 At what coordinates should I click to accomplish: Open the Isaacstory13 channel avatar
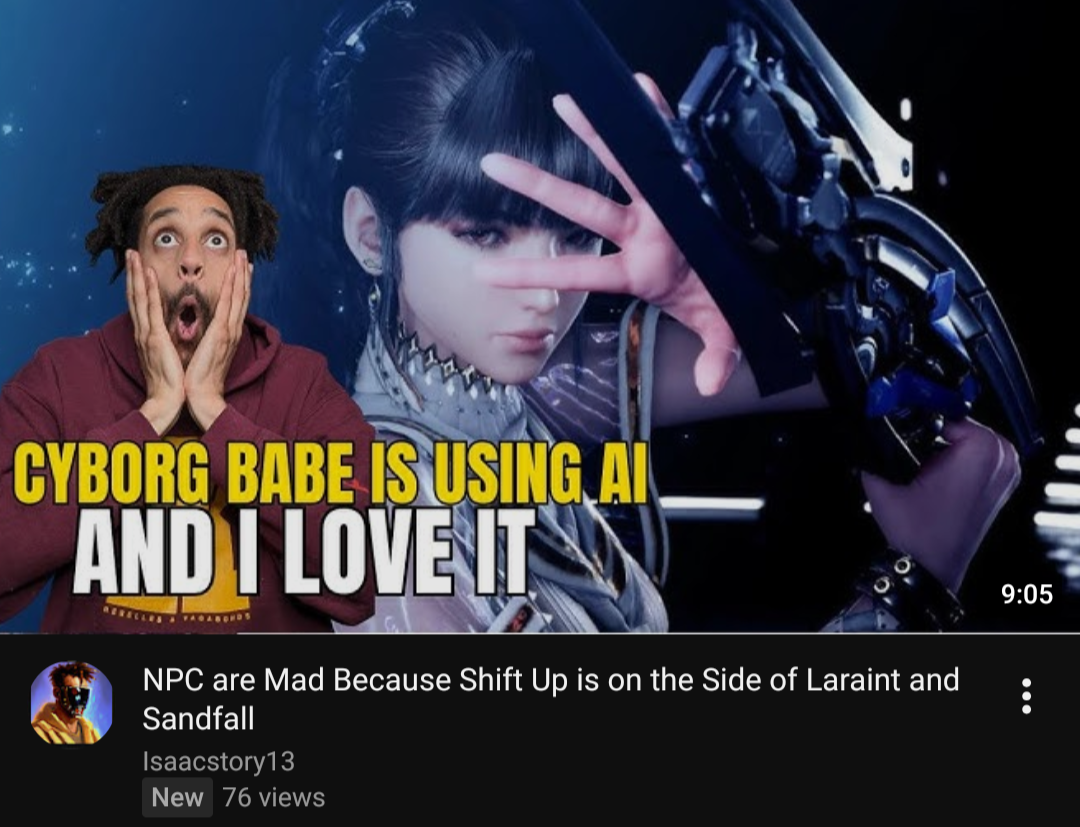[72, 702]
